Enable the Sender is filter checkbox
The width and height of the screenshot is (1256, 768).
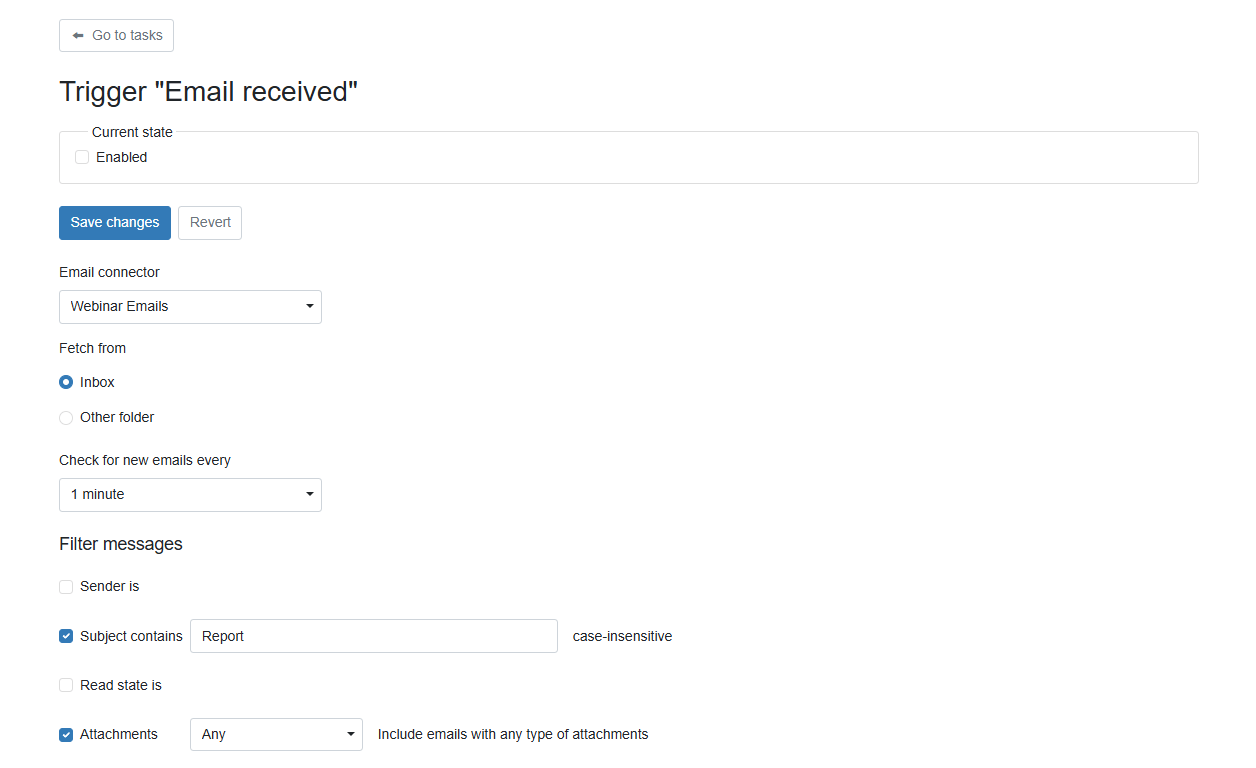click(x=66, y=587)
